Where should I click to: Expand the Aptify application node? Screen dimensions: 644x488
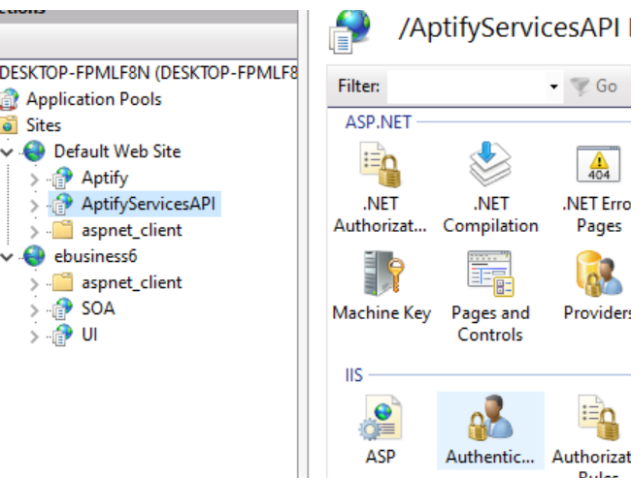pos(34,180)
